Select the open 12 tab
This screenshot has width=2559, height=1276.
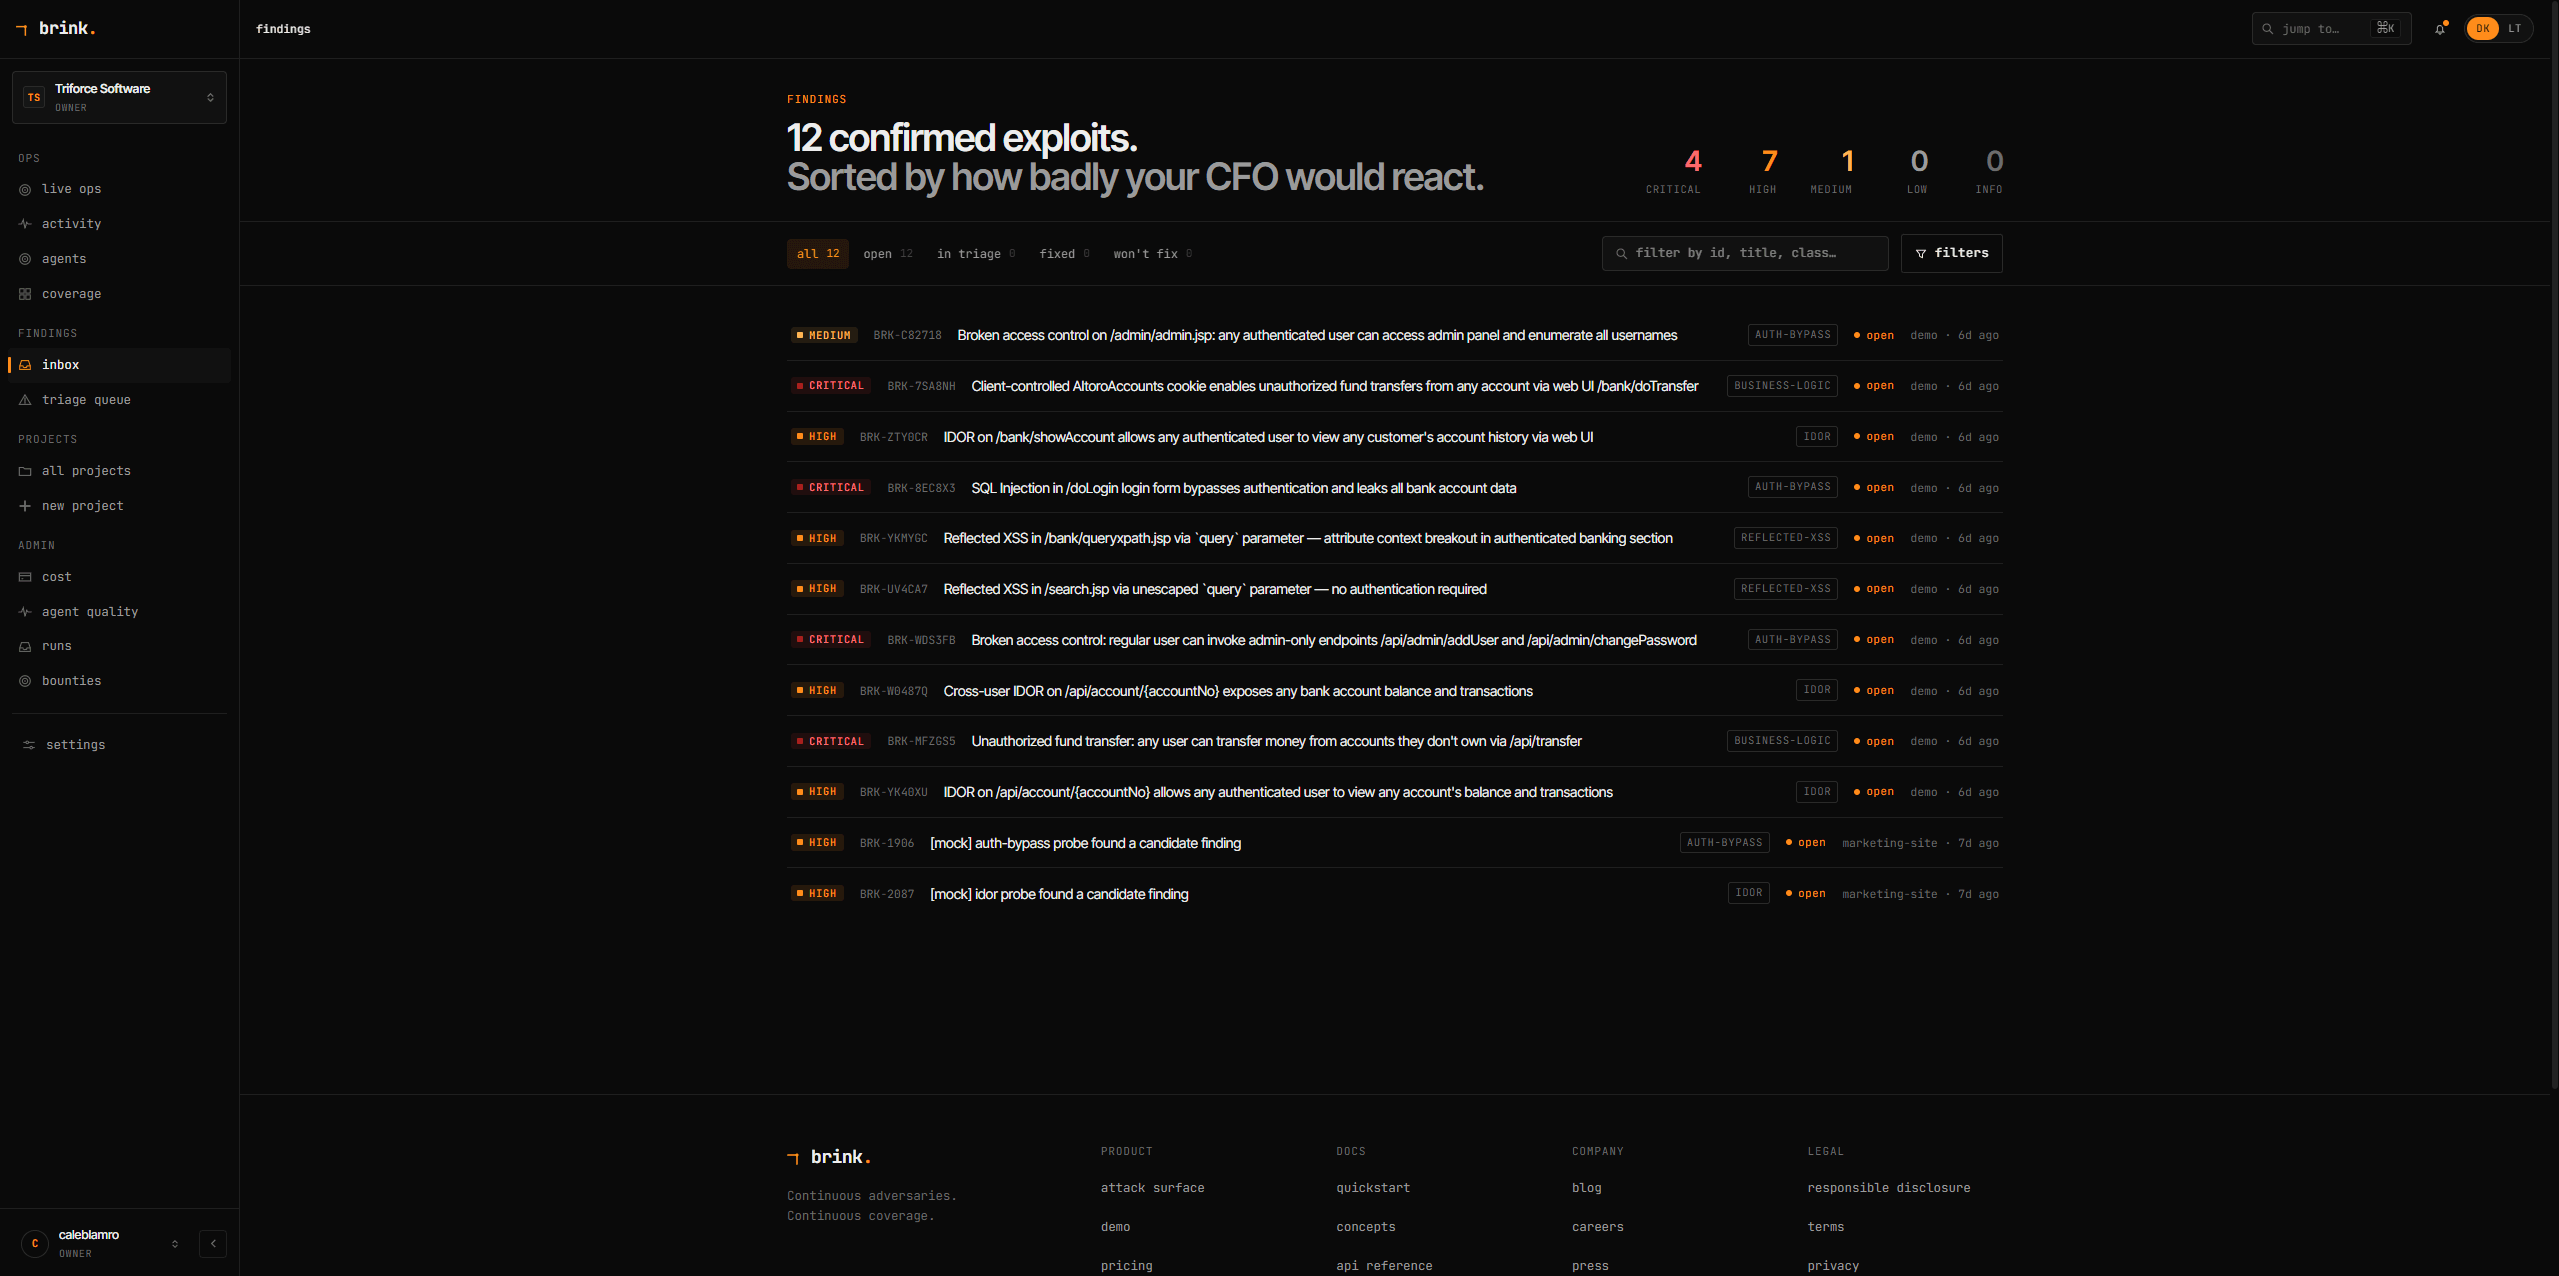click(x=888, y=254)
